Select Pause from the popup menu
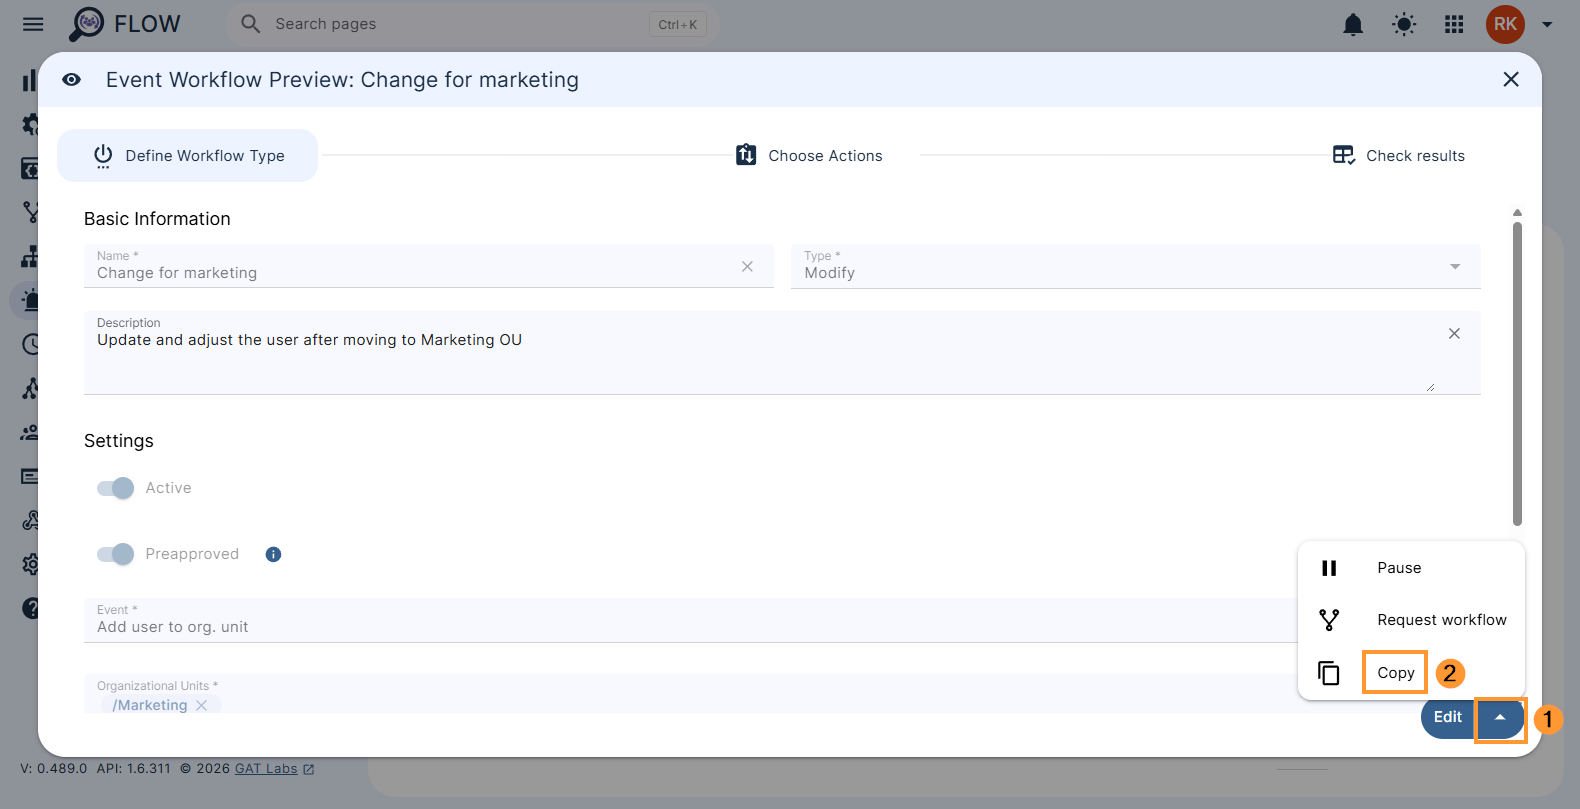 [x=1411, y=568]
